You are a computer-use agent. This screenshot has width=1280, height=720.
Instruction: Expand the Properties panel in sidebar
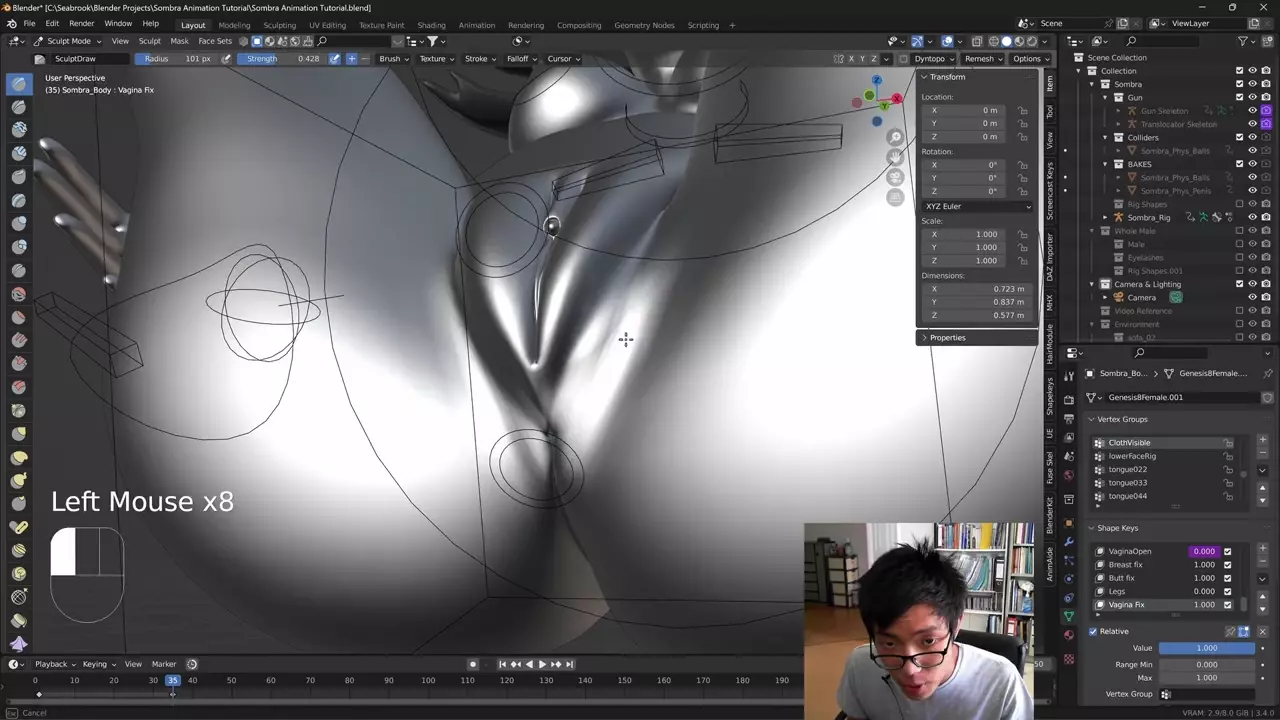pos(946,337)
